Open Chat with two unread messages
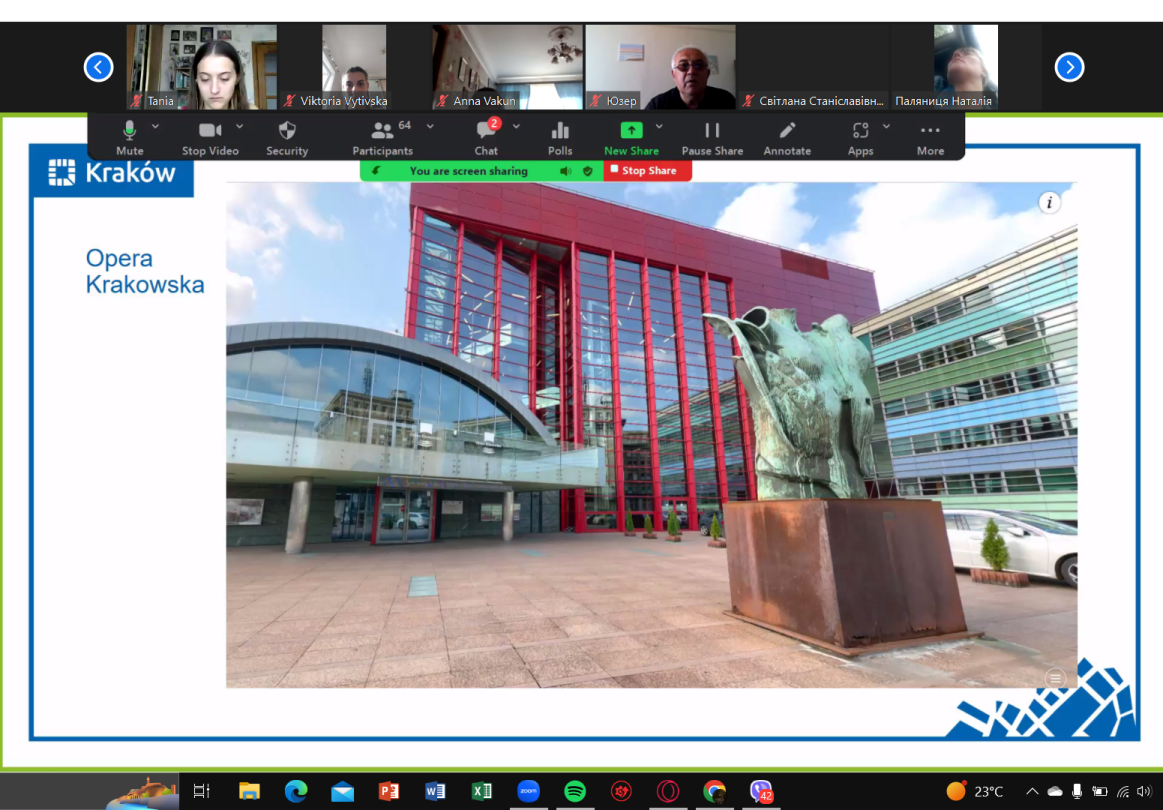1163x810 pixels. click(x=487, y=138)
